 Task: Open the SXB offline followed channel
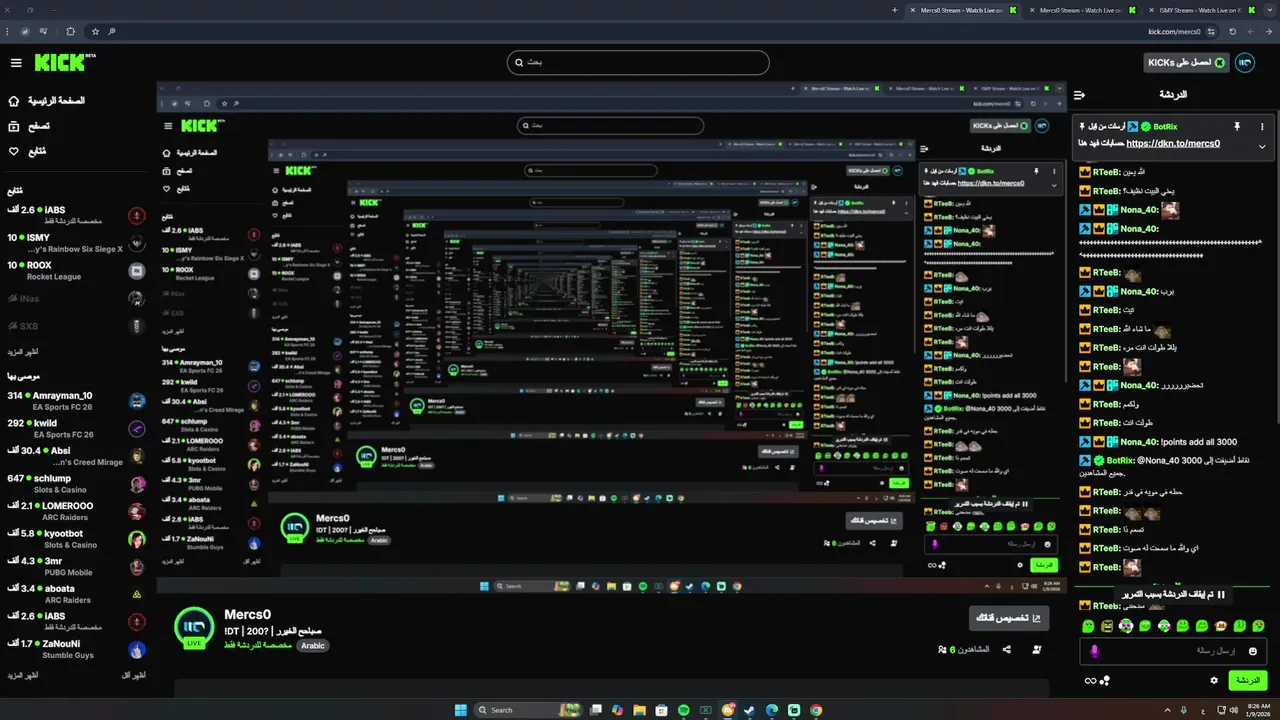77,326
